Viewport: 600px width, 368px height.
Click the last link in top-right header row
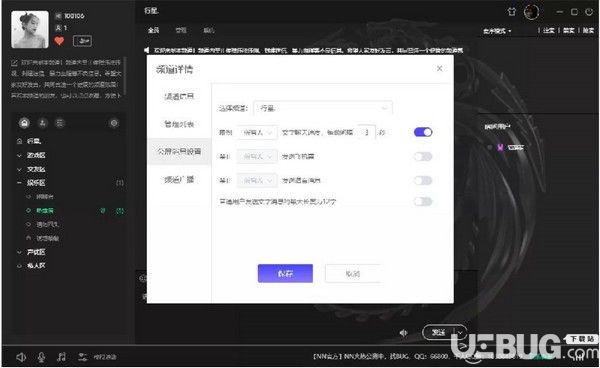point(588,31)
